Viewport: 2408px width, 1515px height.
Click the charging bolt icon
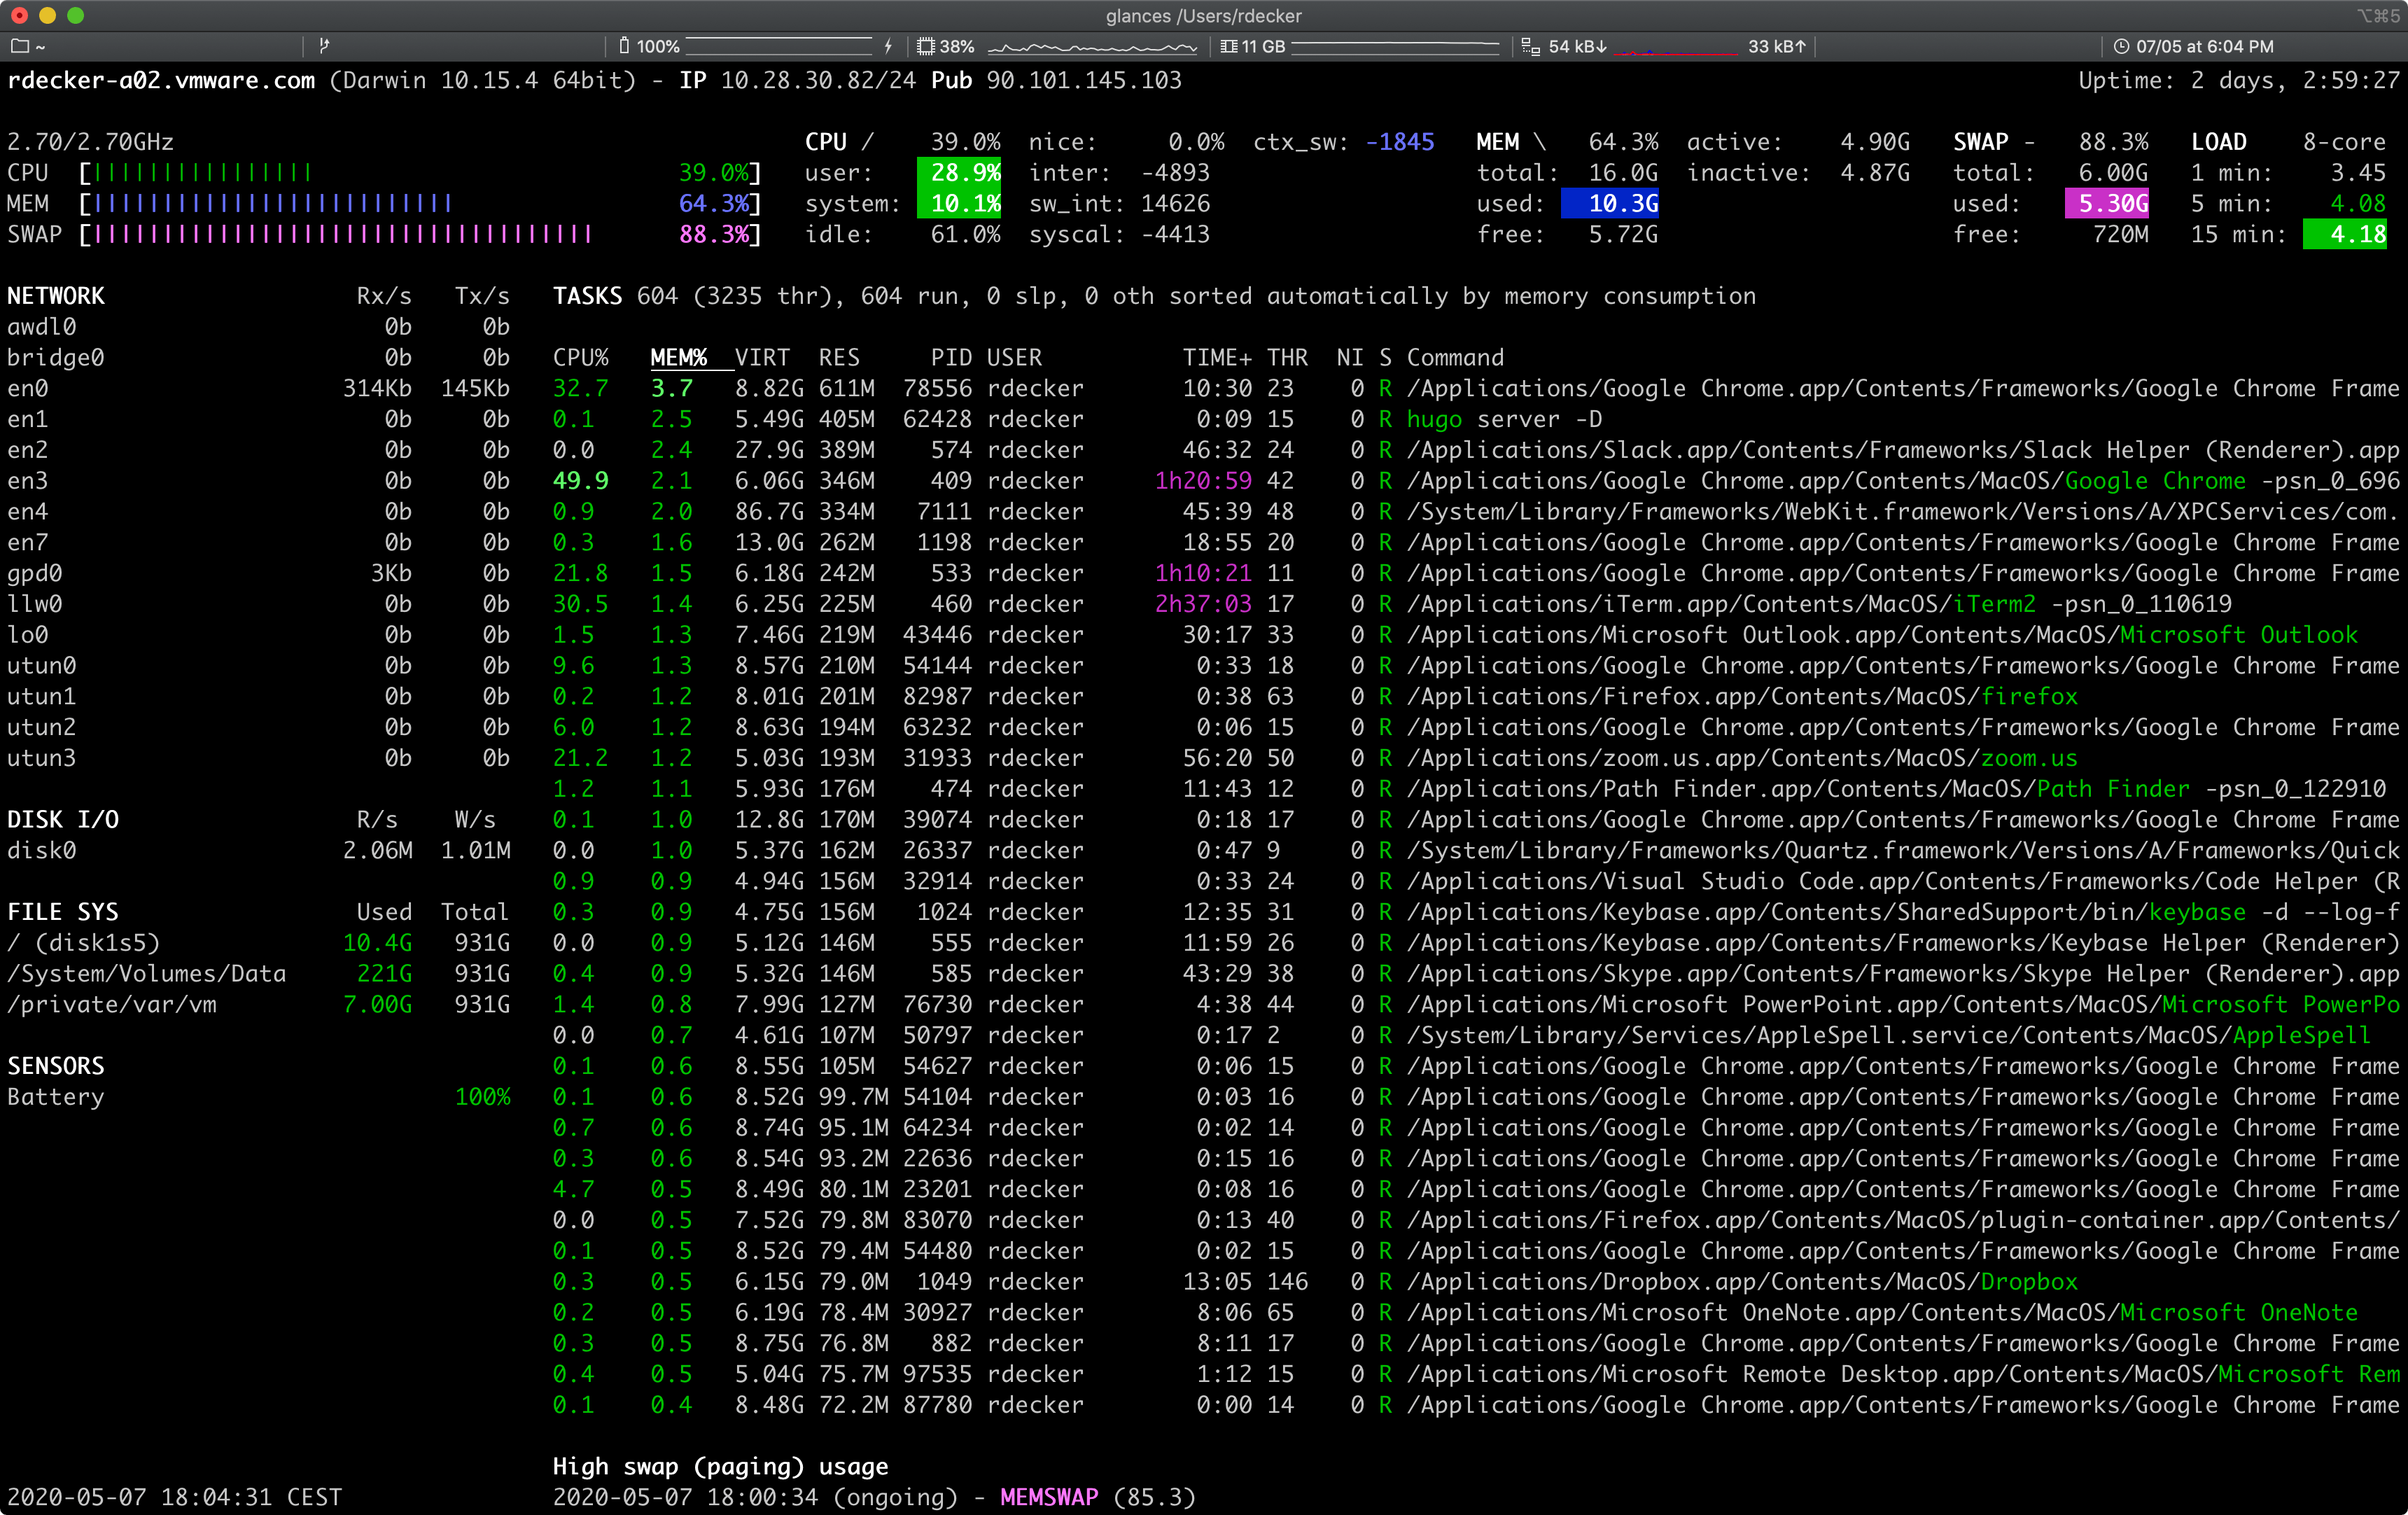click(888, 46)
